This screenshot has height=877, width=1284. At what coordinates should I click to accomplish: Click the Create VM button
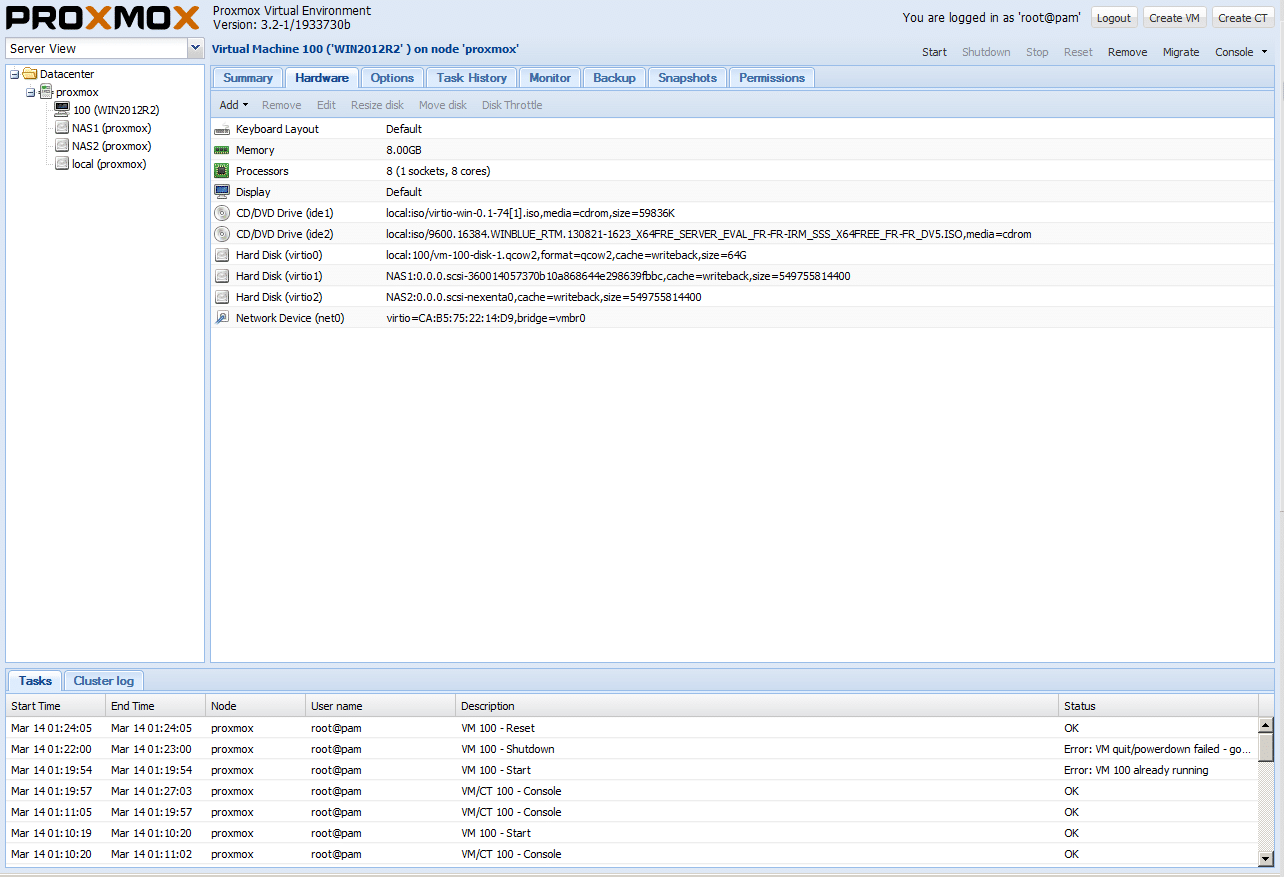(1174, 18)
